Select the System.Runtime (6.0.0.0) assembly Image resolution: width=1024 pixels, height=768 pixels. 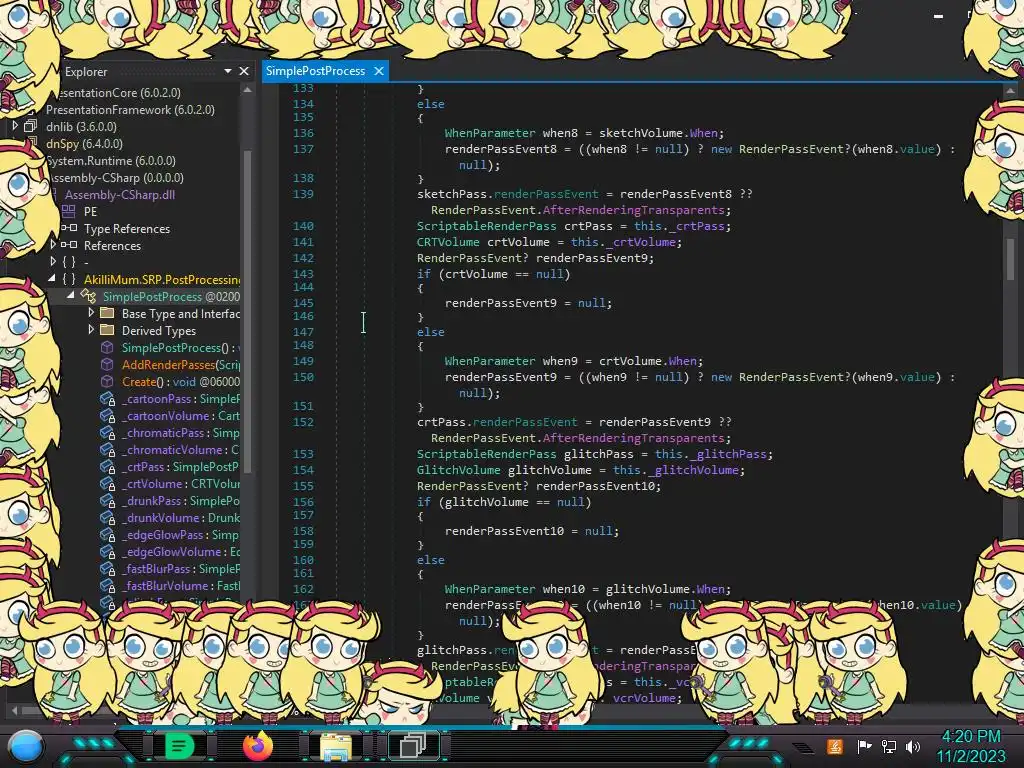(111, 161)
